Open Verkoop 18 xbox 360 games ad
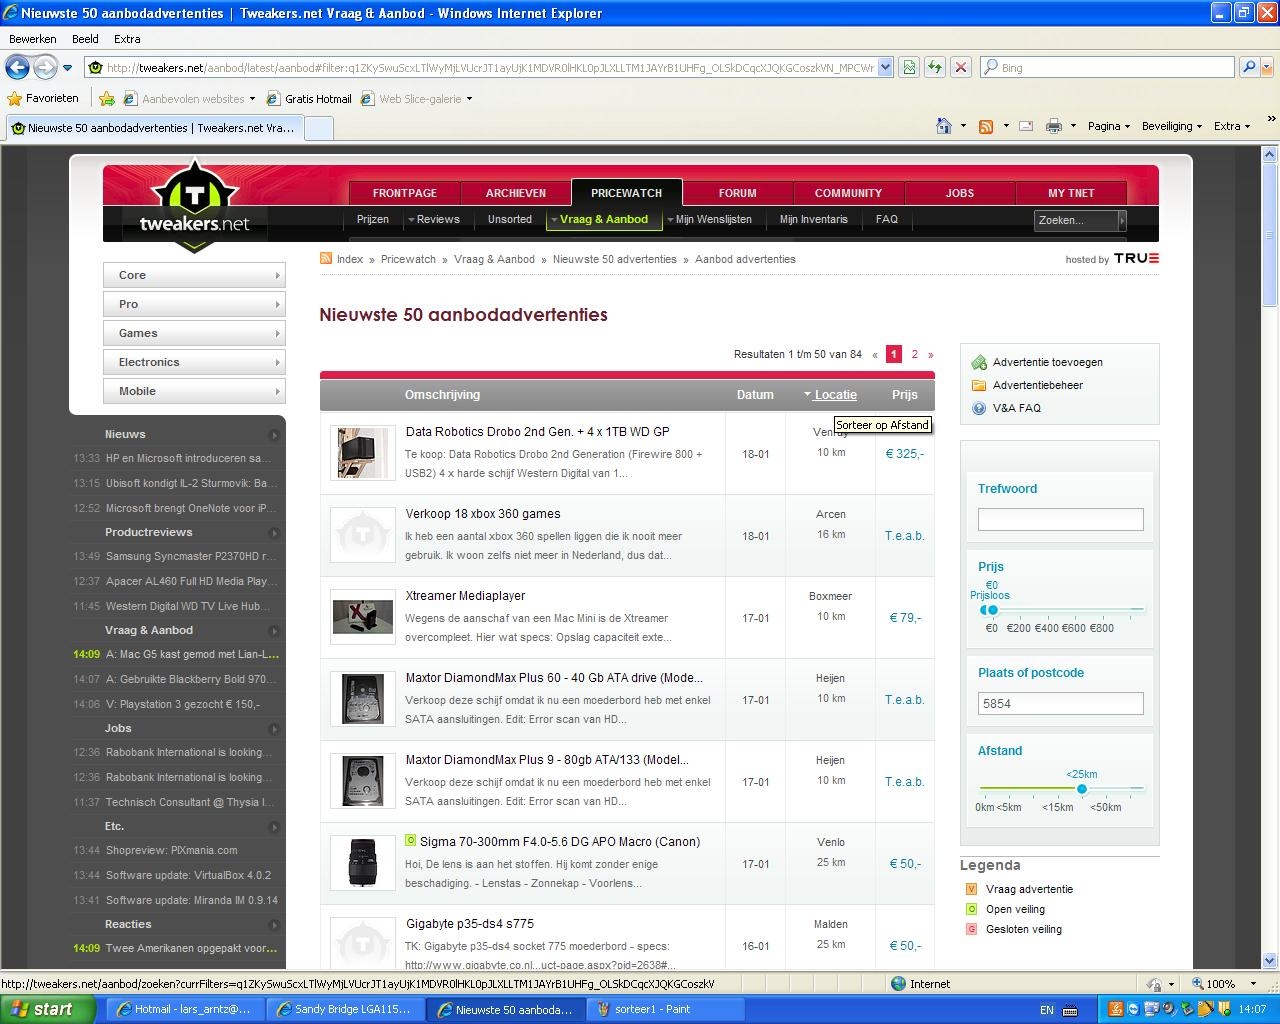Viewport: 1280px width, 1024px height. (483, 513)
